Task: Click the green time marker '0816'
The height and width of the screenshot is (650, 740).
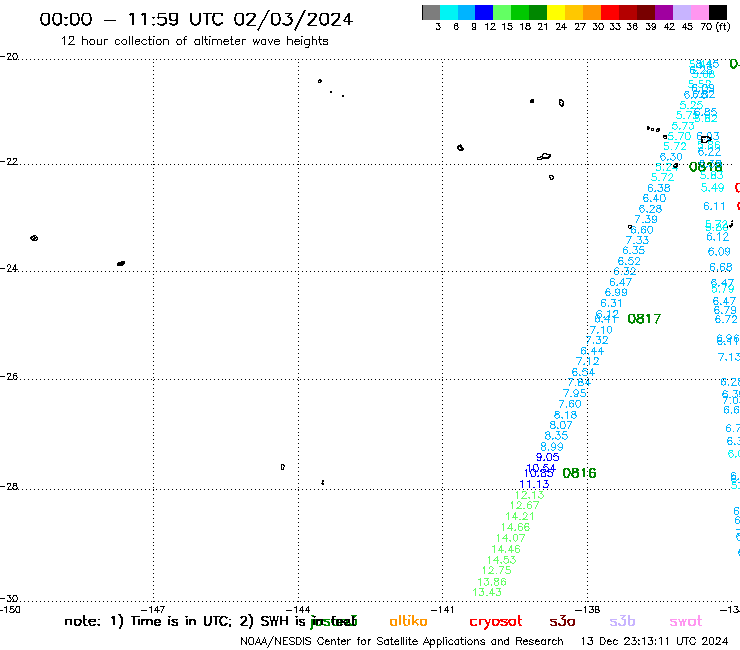Action: point(579,473)
